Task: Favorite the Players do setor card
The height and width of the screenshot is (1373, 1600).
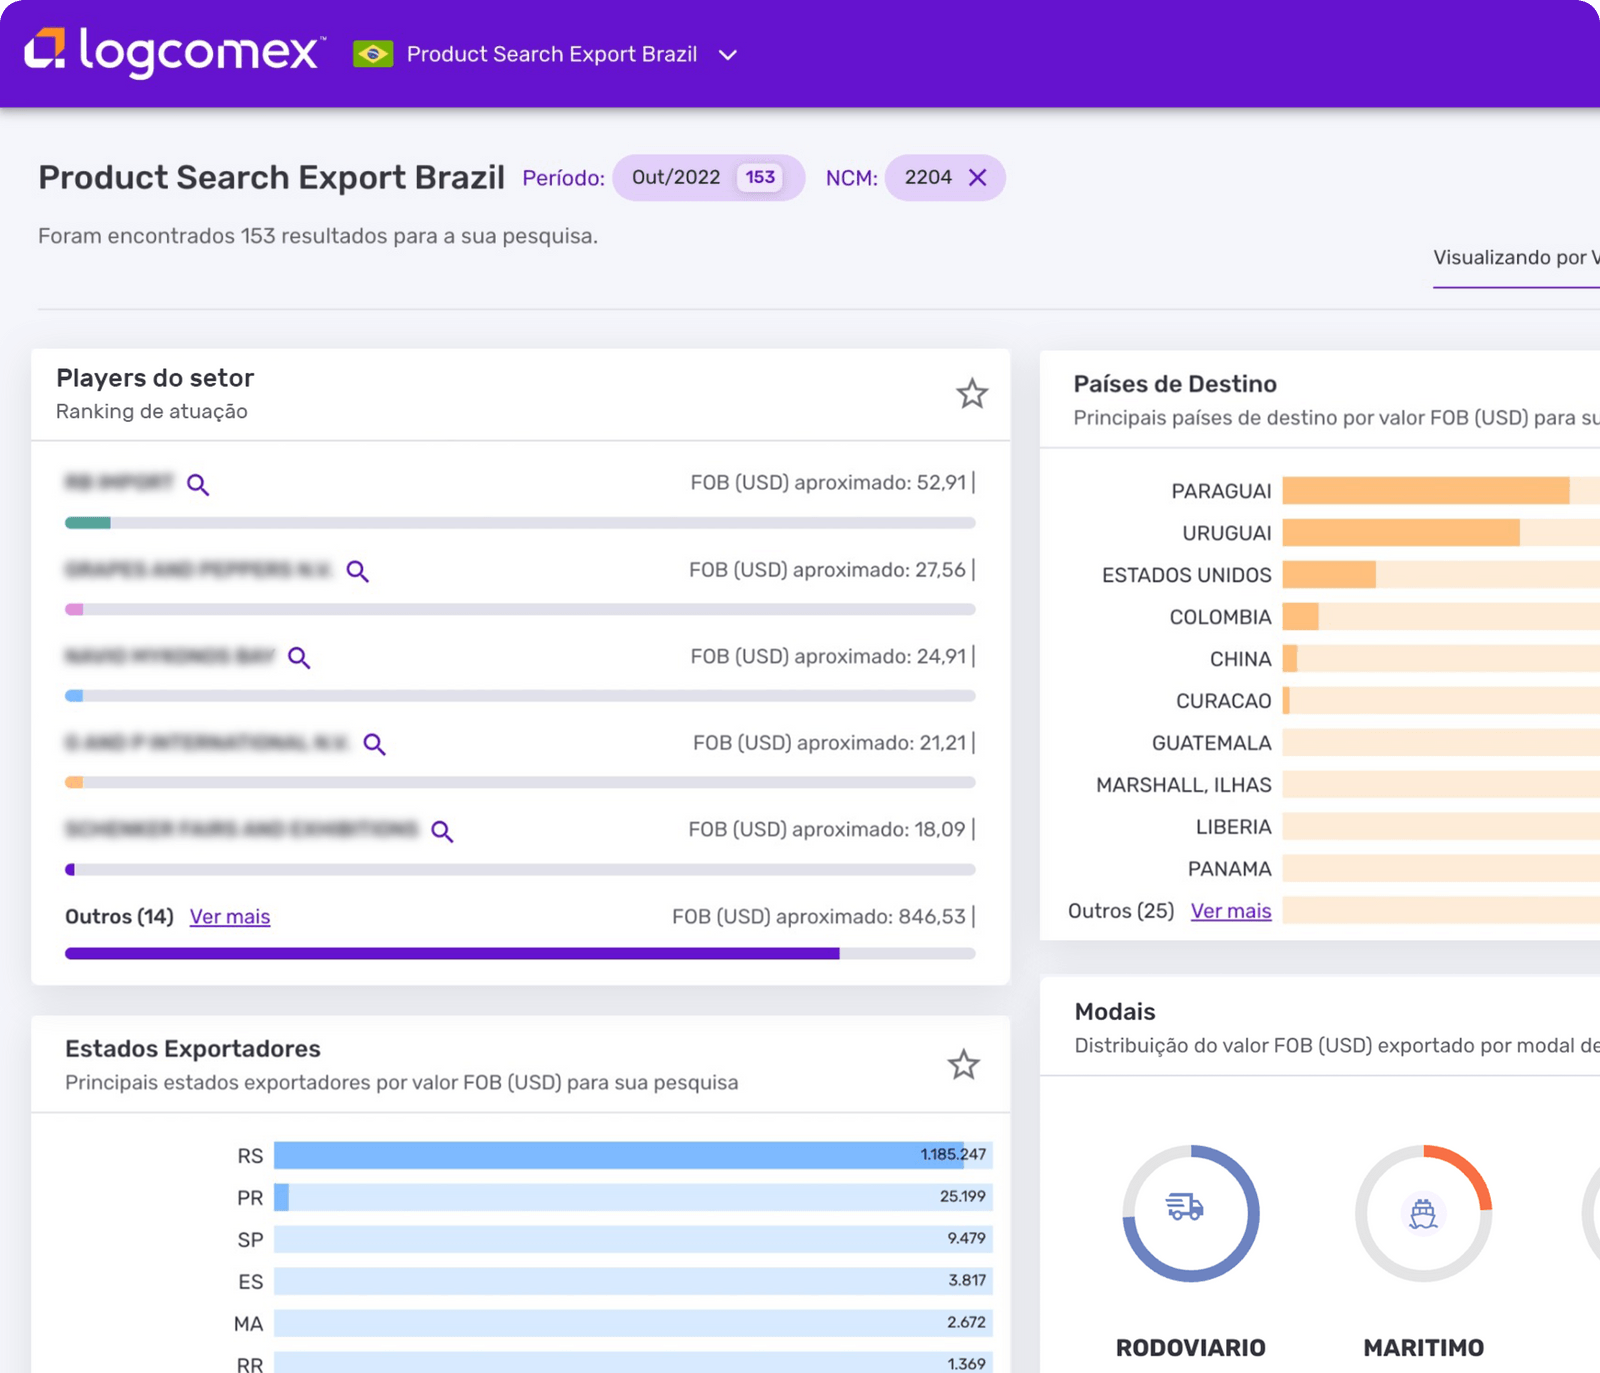Action: (x=971, y=394)
